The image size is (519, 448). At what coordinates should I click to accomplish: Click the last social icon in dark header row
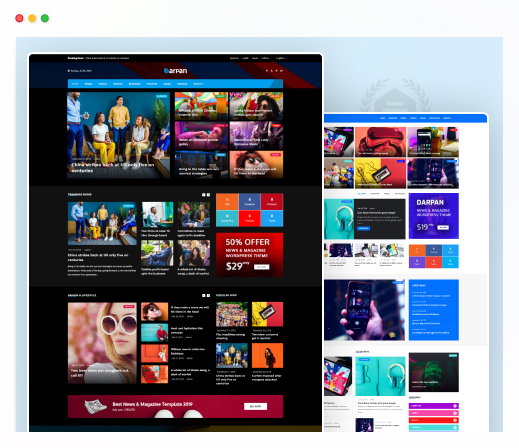281,71
